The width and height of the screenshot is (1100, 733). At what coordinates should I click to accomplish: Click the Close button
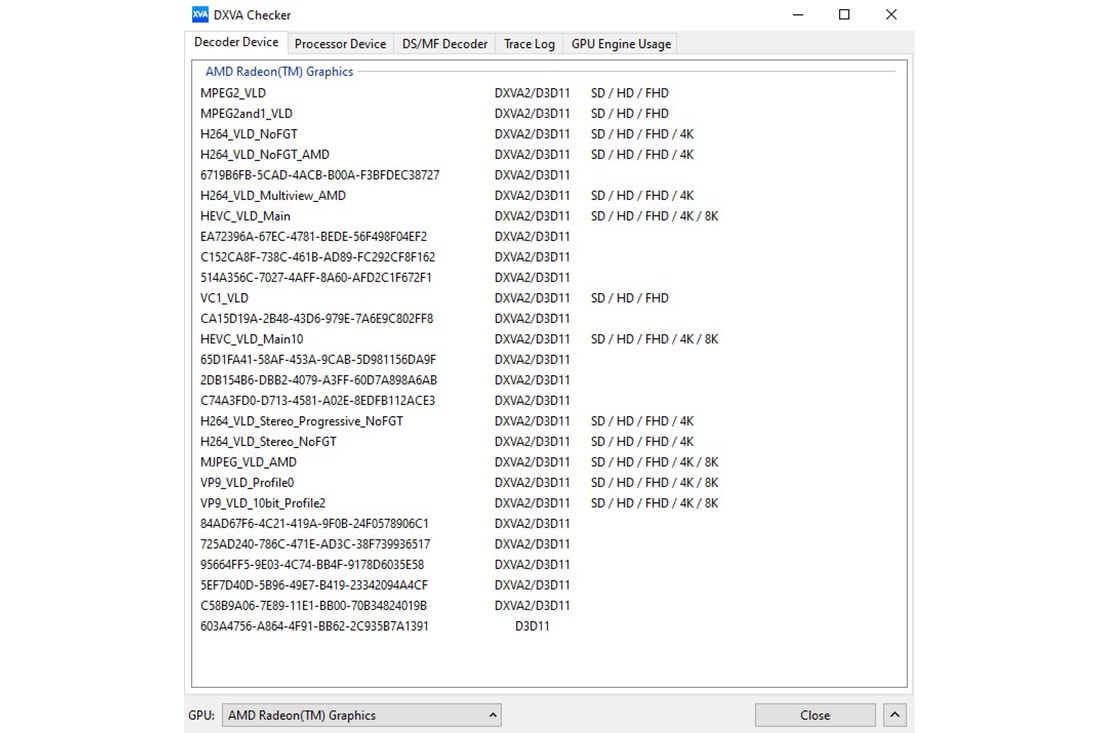(815, 715)
